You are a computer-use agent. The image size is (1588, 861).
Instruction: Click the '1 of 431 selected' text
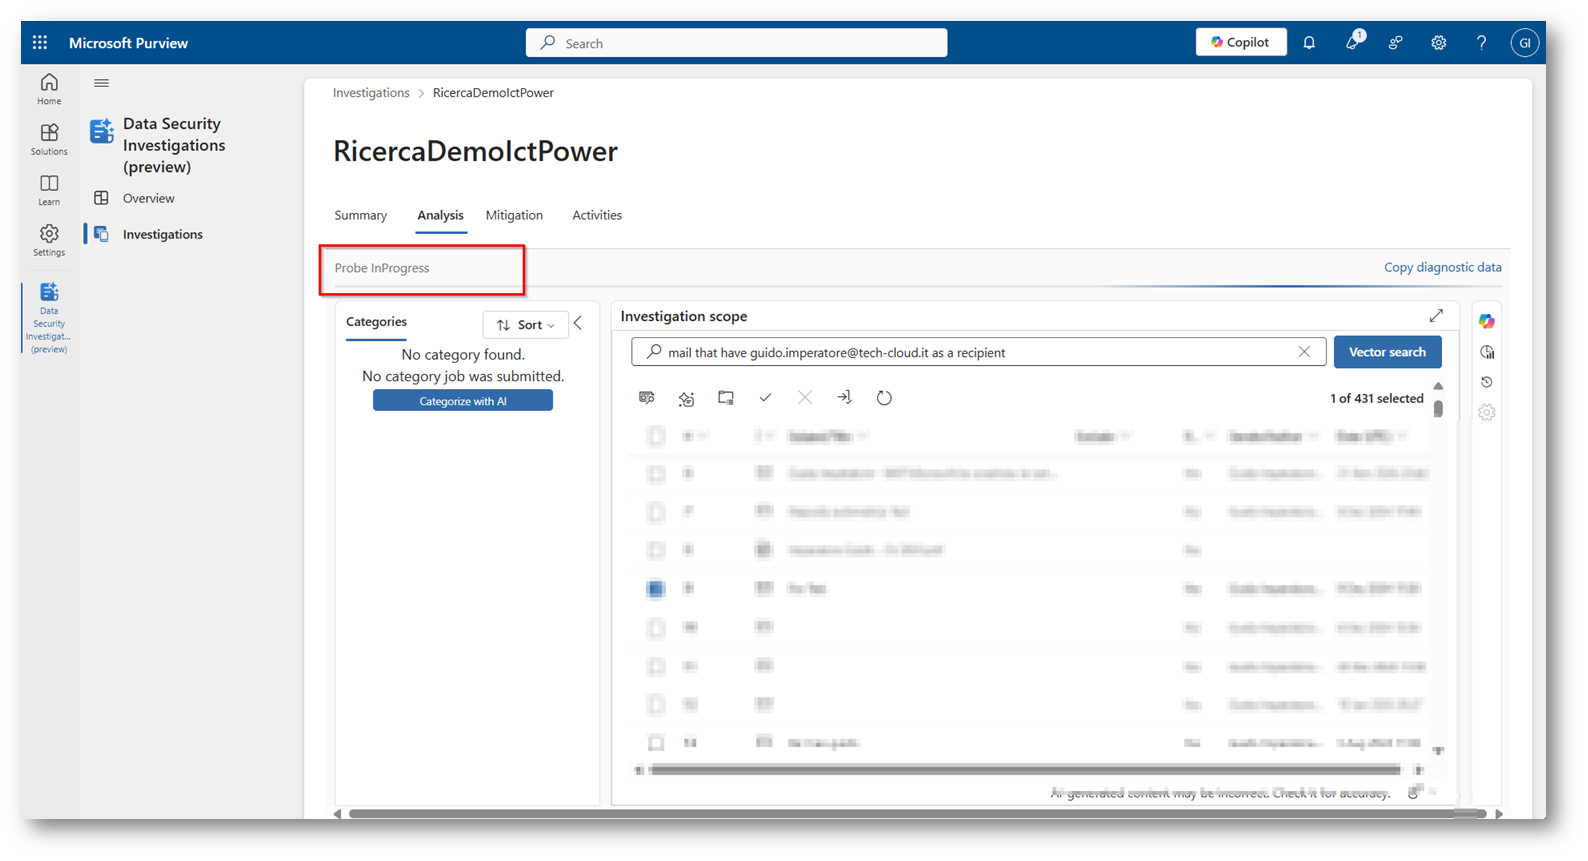tap(1376, 398)
